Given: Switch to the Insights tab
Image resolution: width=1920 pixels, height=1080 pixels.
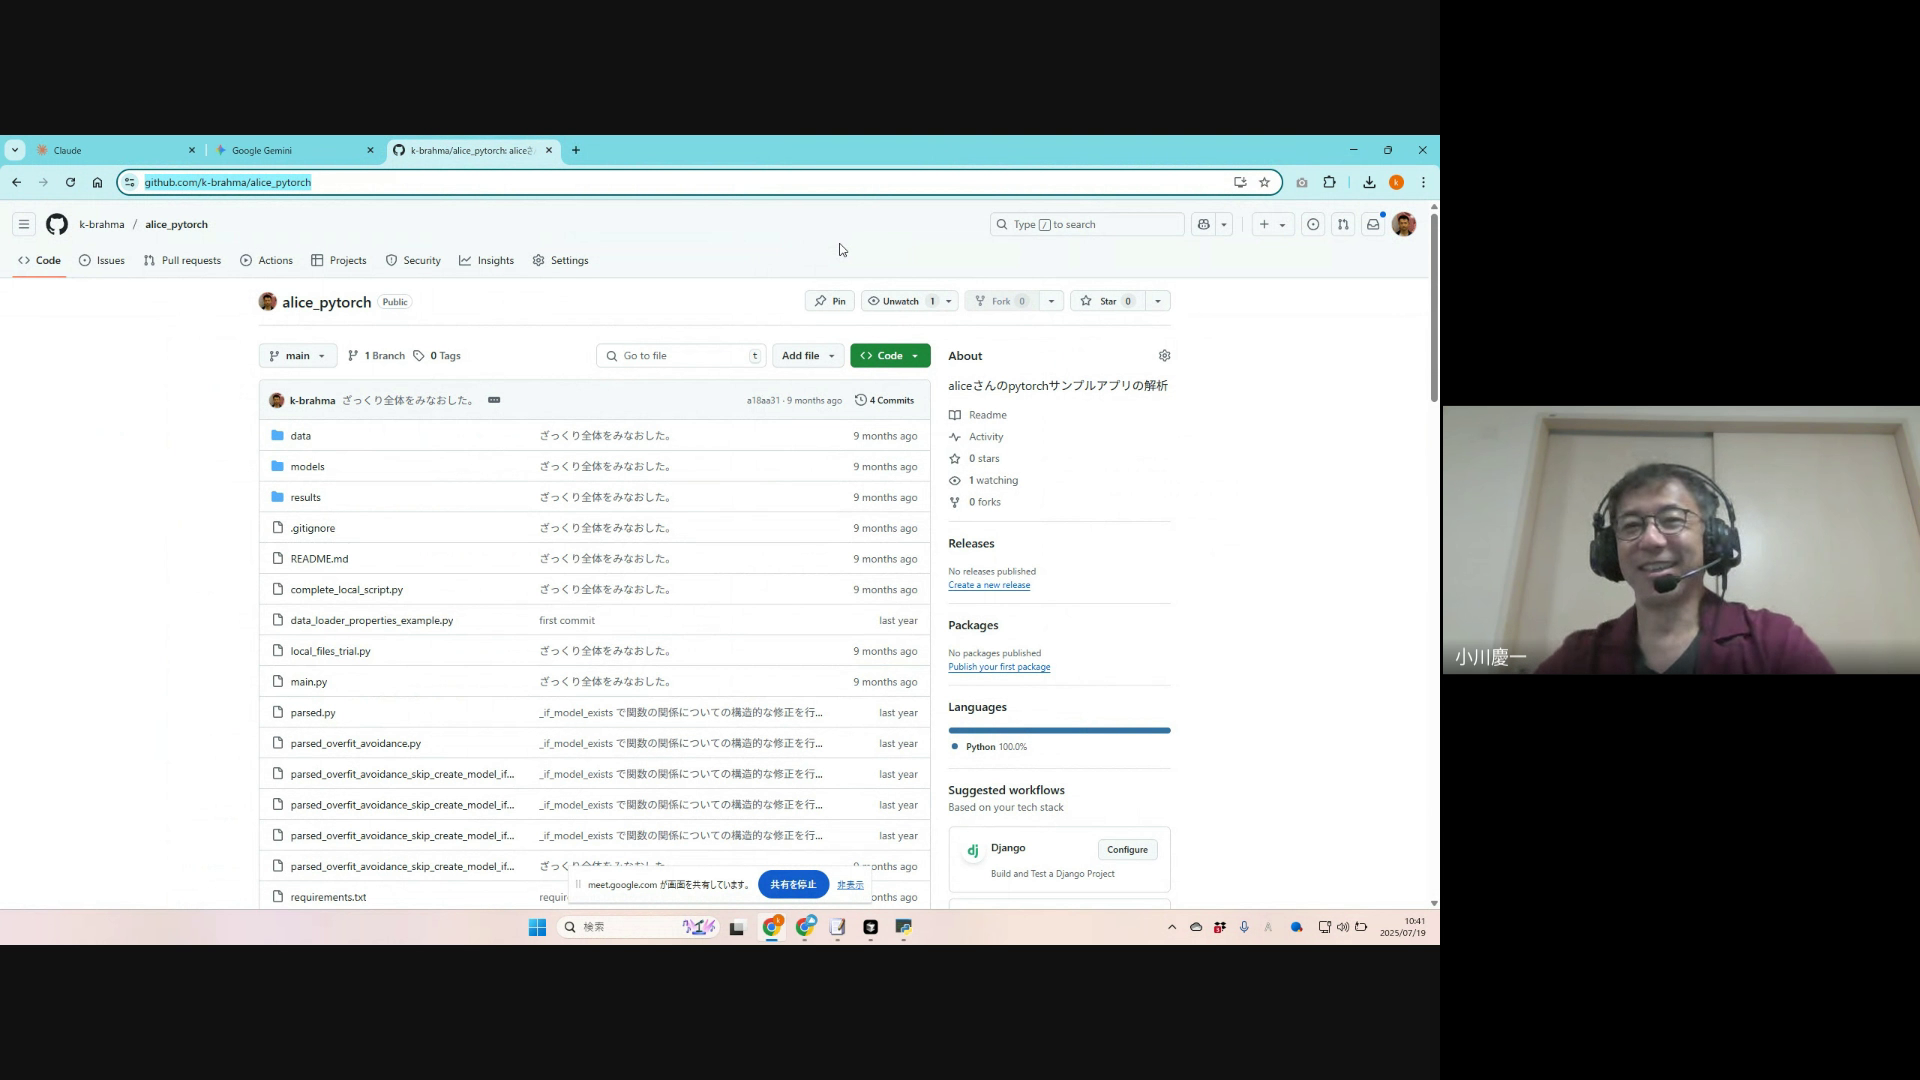Looking at the screenshot, I should click(x=487, y=260).
